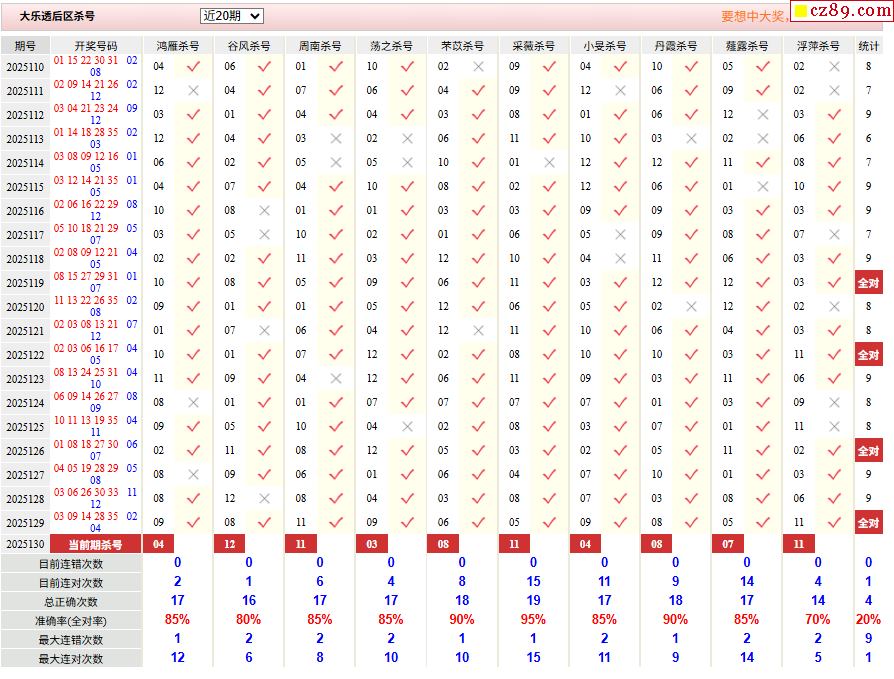Click the 全对 badge in row 2025119
This screenshot has height=679, width=894.
pos(868,283)
